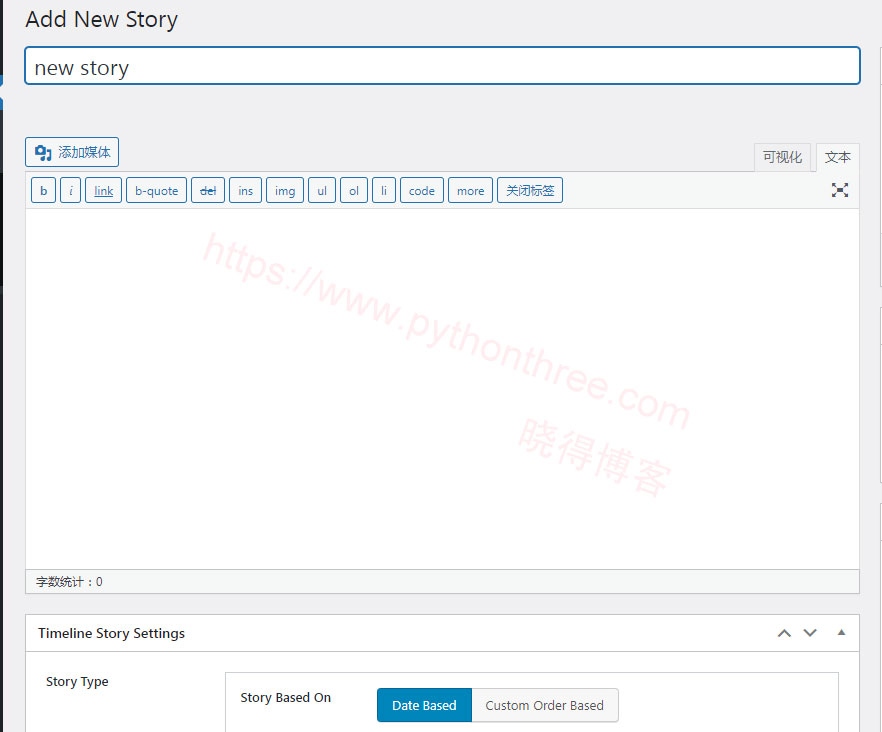882x732 pixels.
Task: Insert a blockquote using b-quote button
Action: coord(156,190)
